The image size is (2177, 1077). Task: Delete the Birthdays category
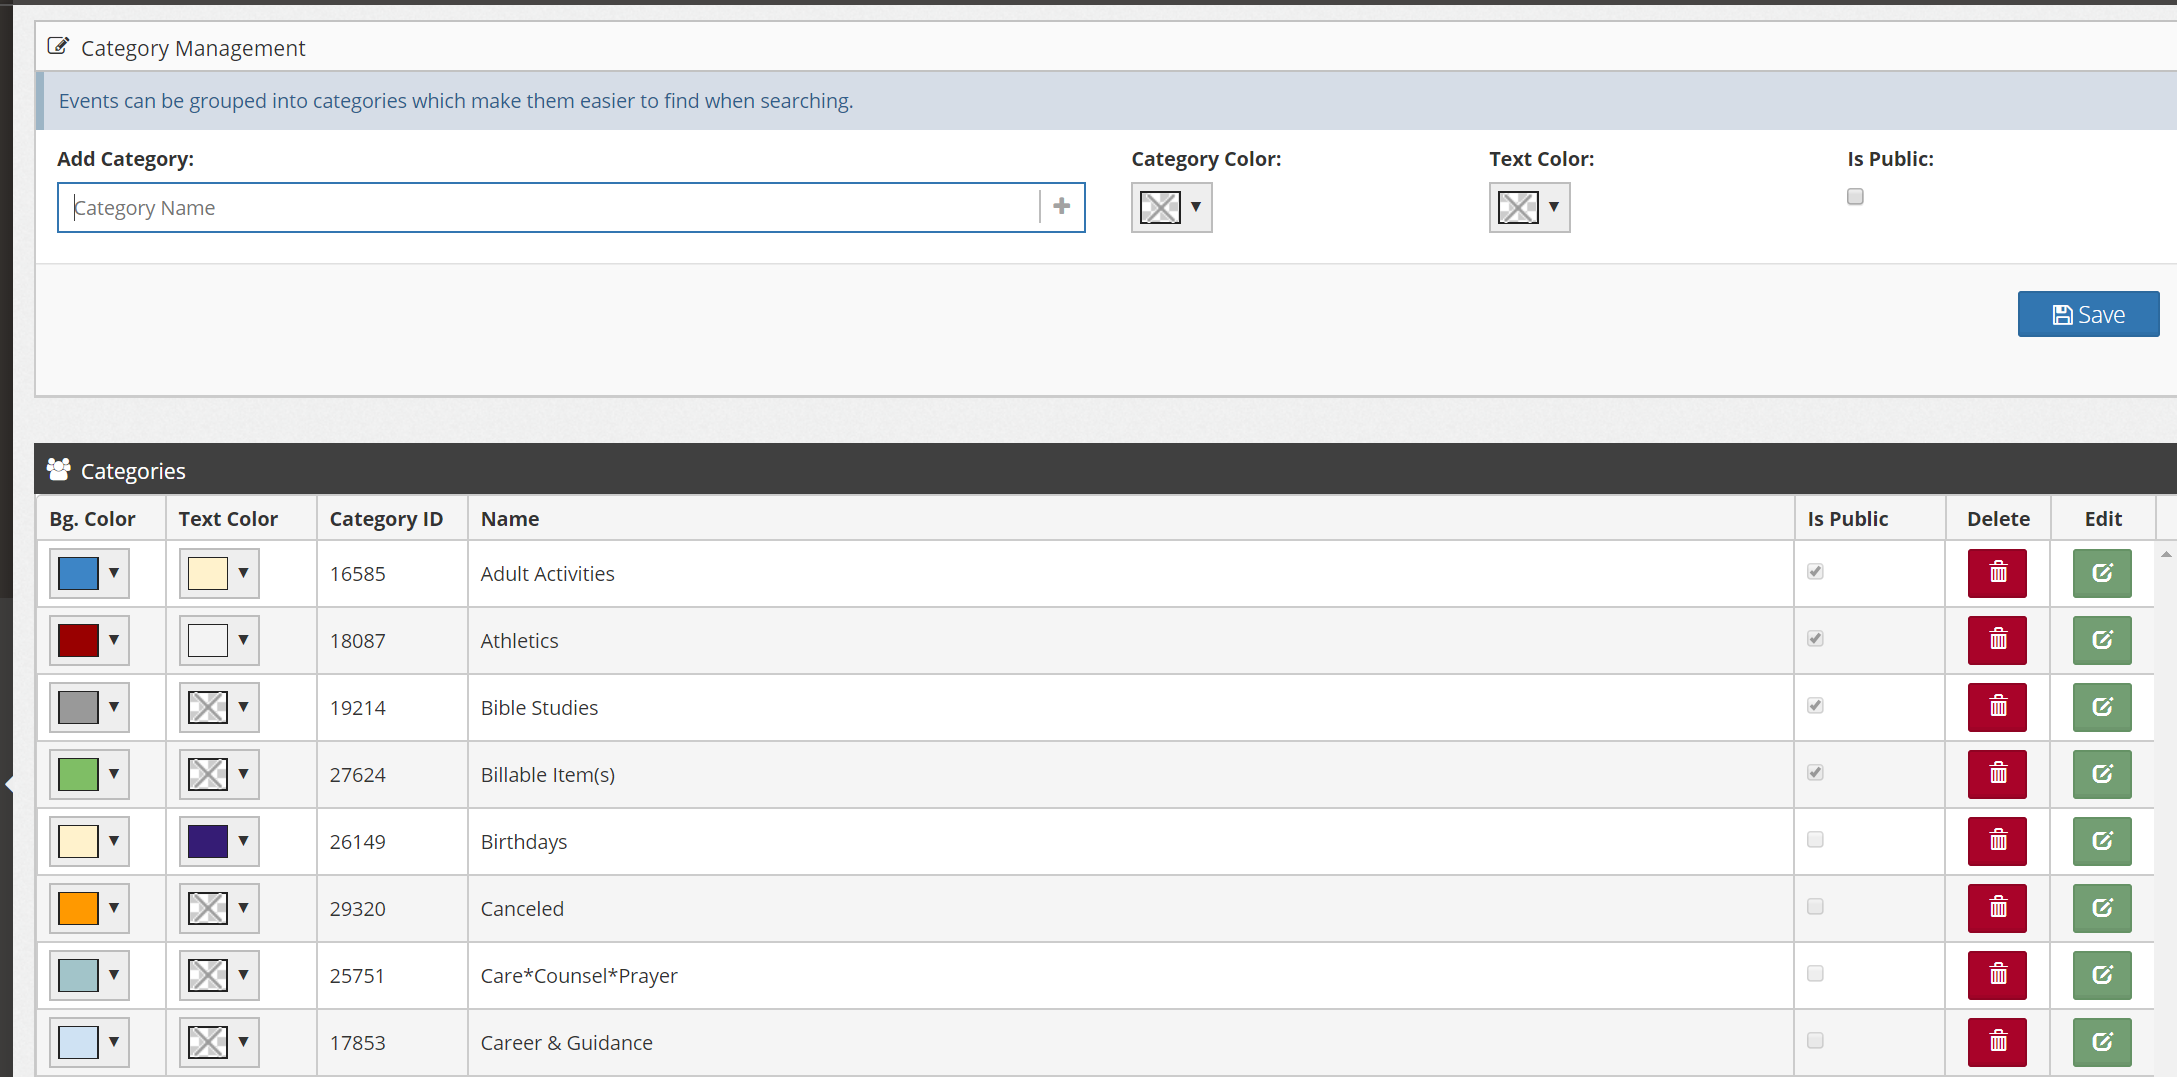1997,841
